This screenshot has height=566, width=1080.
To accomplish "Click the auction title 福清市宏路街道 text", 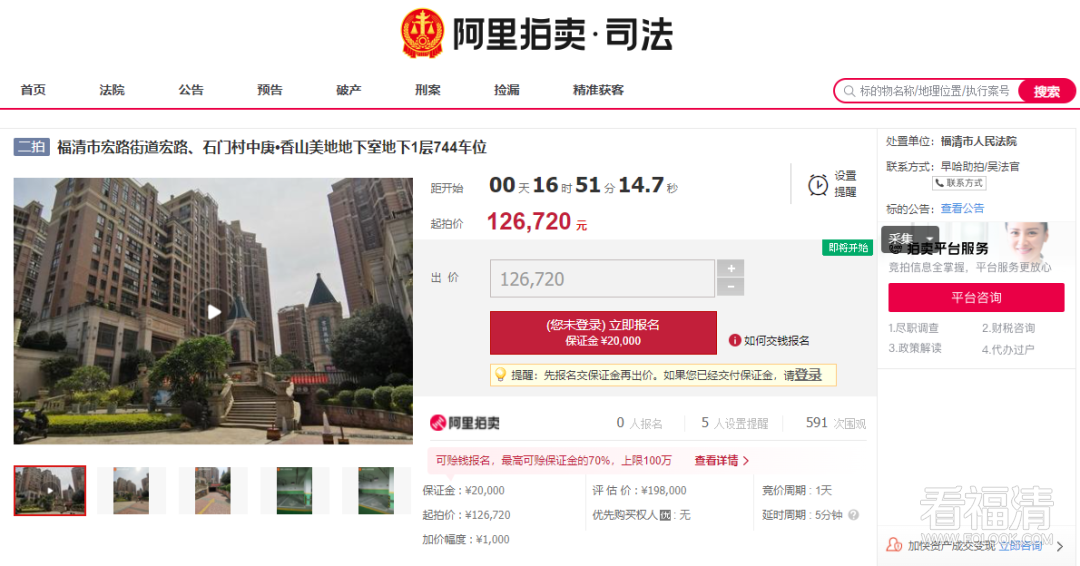I will (272, 147).
